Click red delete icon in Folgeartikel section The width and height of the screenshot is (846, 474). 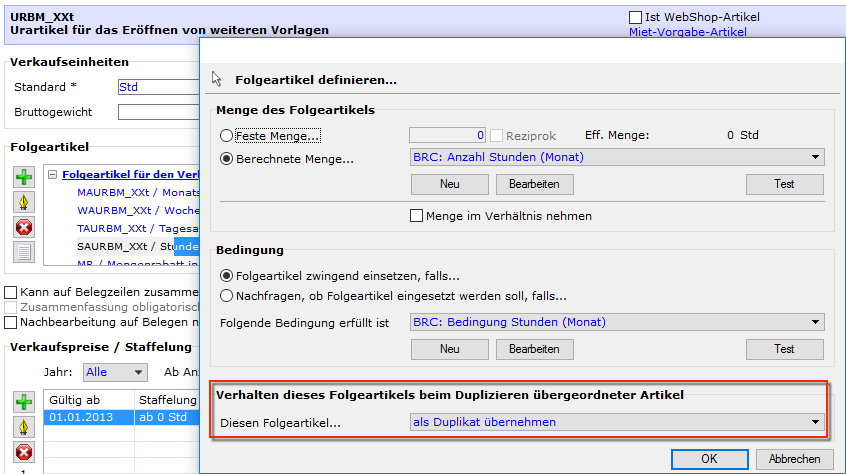point(24,227)
